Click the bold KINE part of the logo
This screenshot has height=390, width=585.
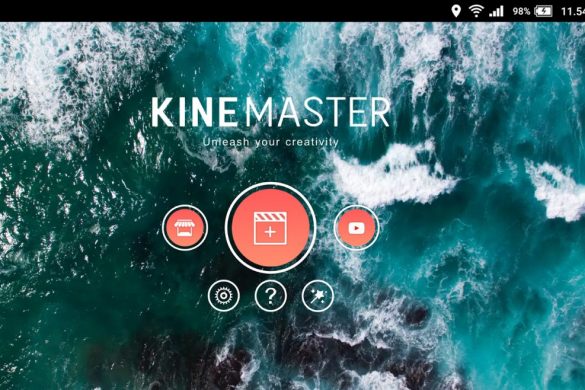[x=194, y=112]
